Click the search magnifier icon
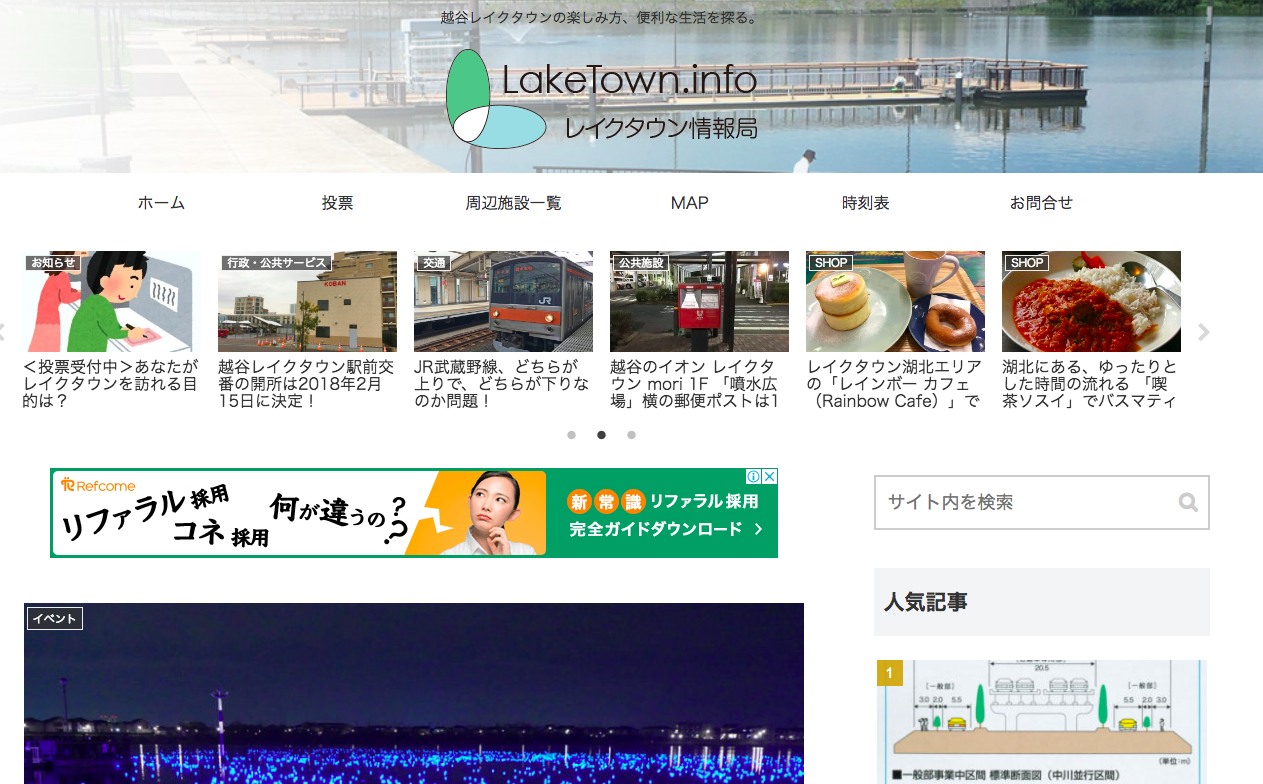The width and height of the screenshot is (1263, 784). coord(1187,502)
